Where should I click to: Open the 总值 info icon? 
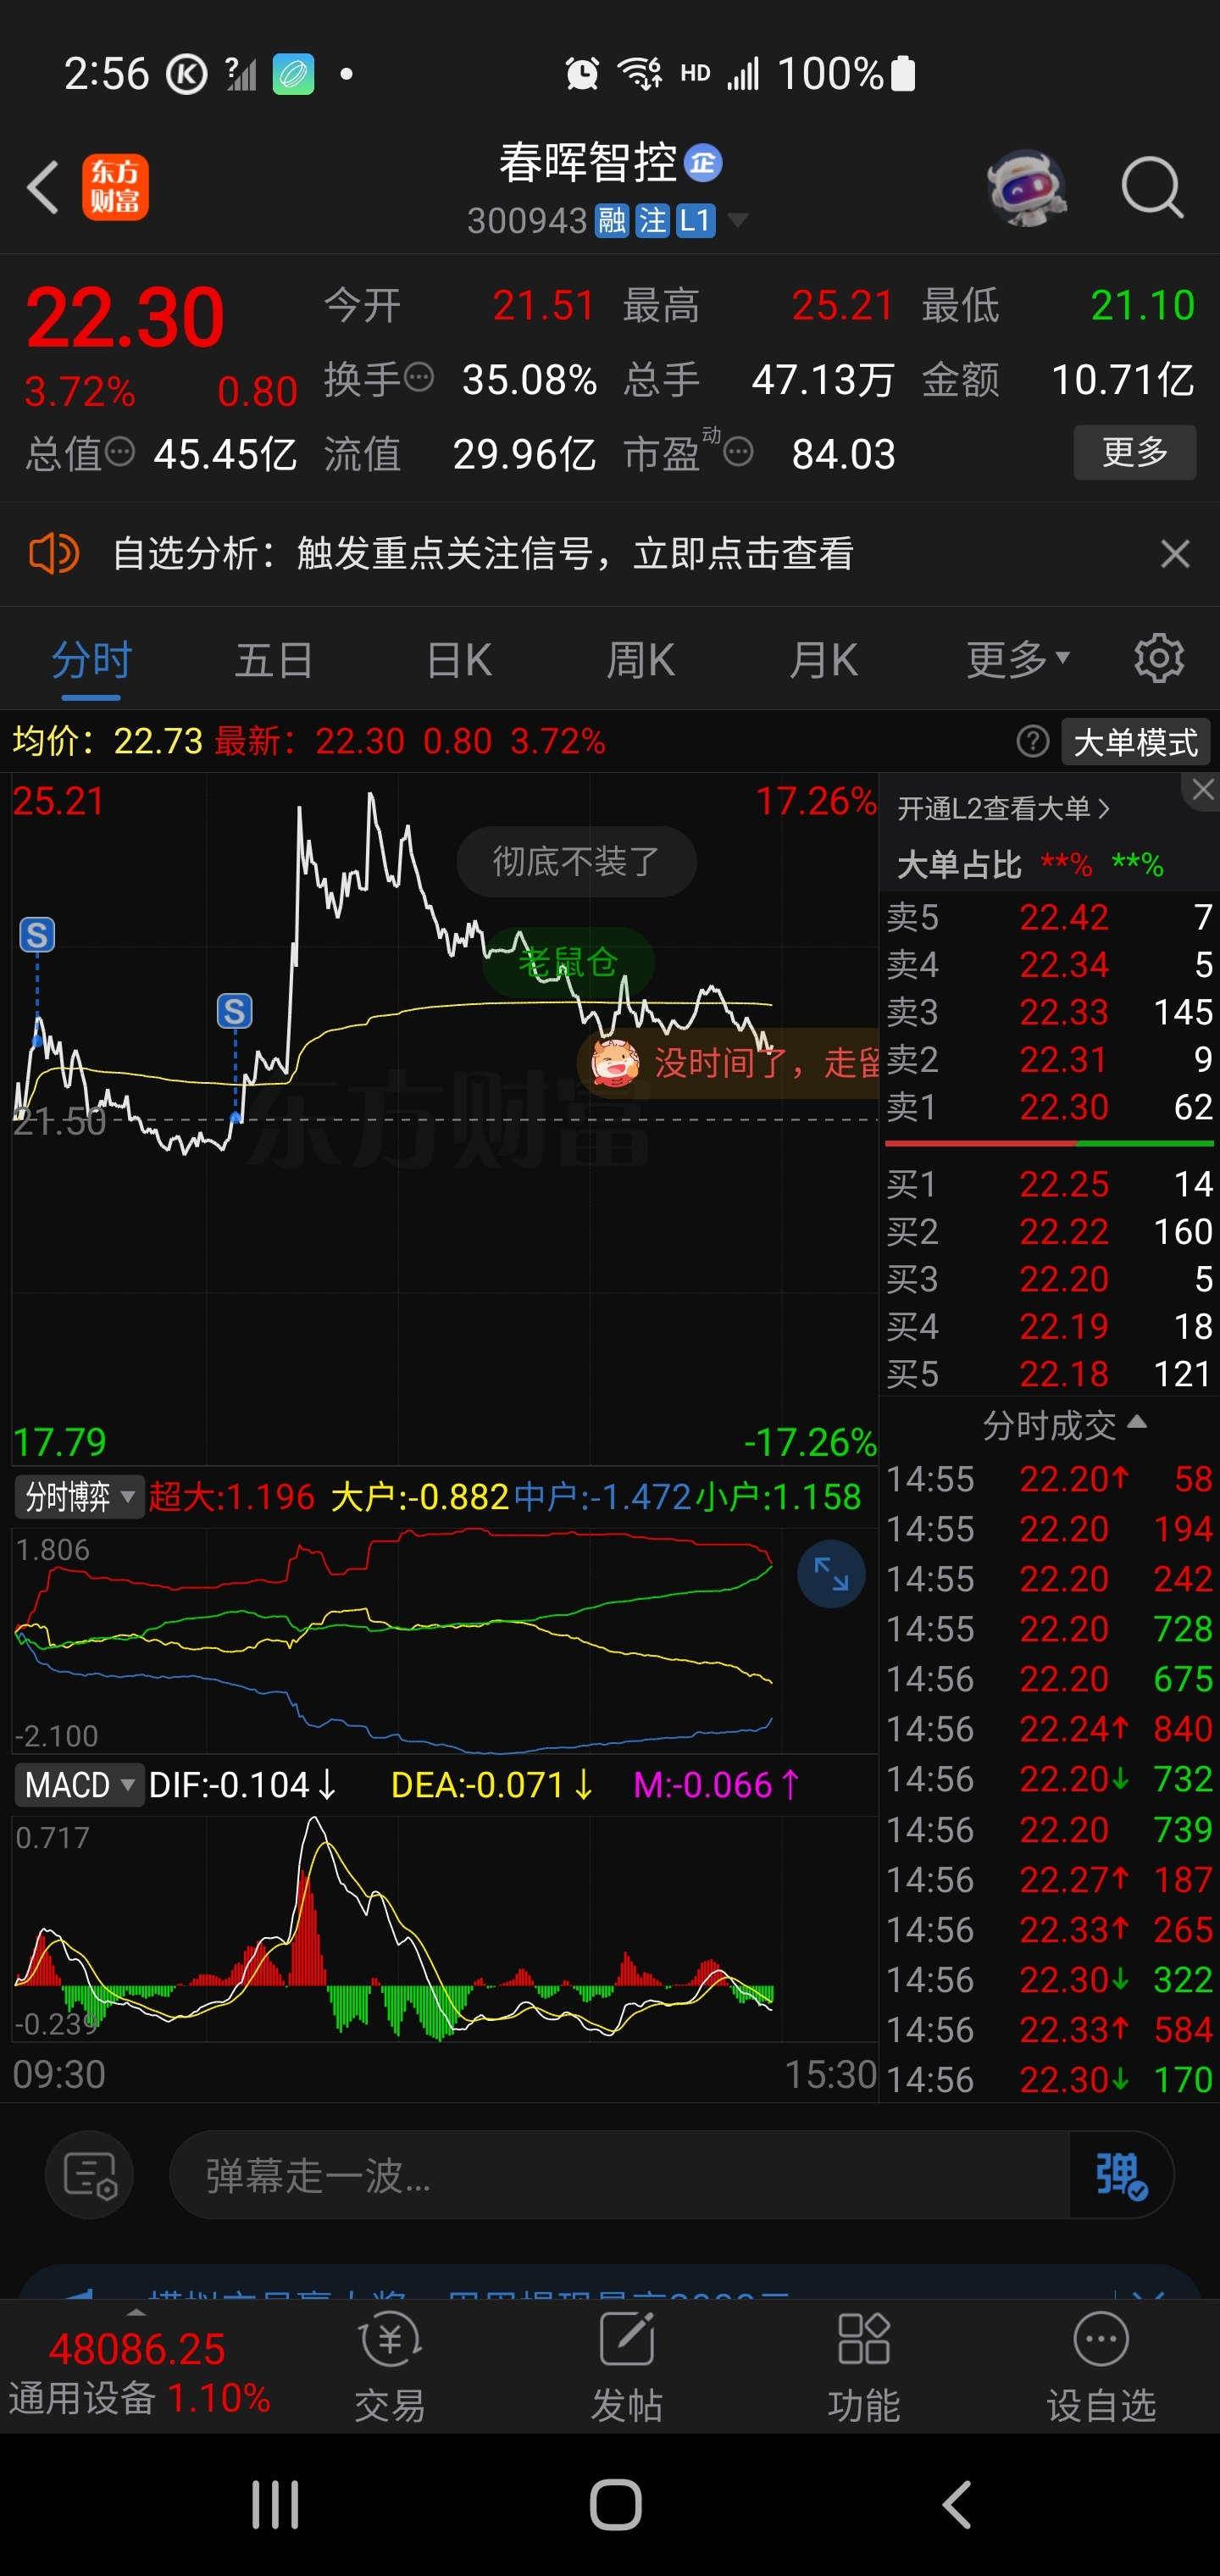(x=120, y=452)
